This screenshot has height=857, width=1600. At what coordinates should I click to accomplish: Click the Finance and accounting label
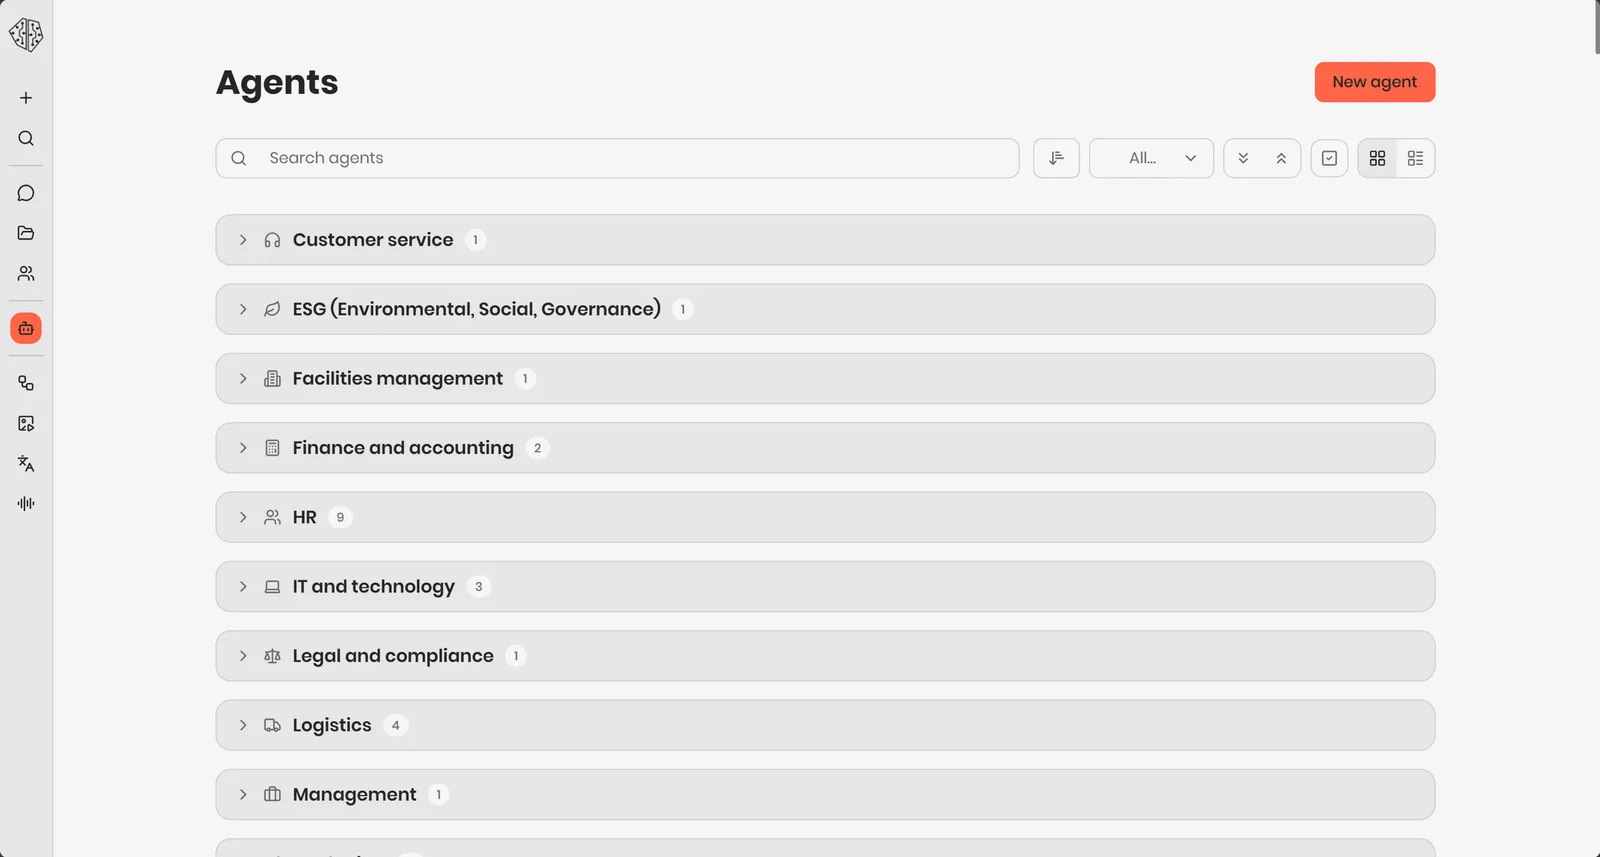coord(403,448)
